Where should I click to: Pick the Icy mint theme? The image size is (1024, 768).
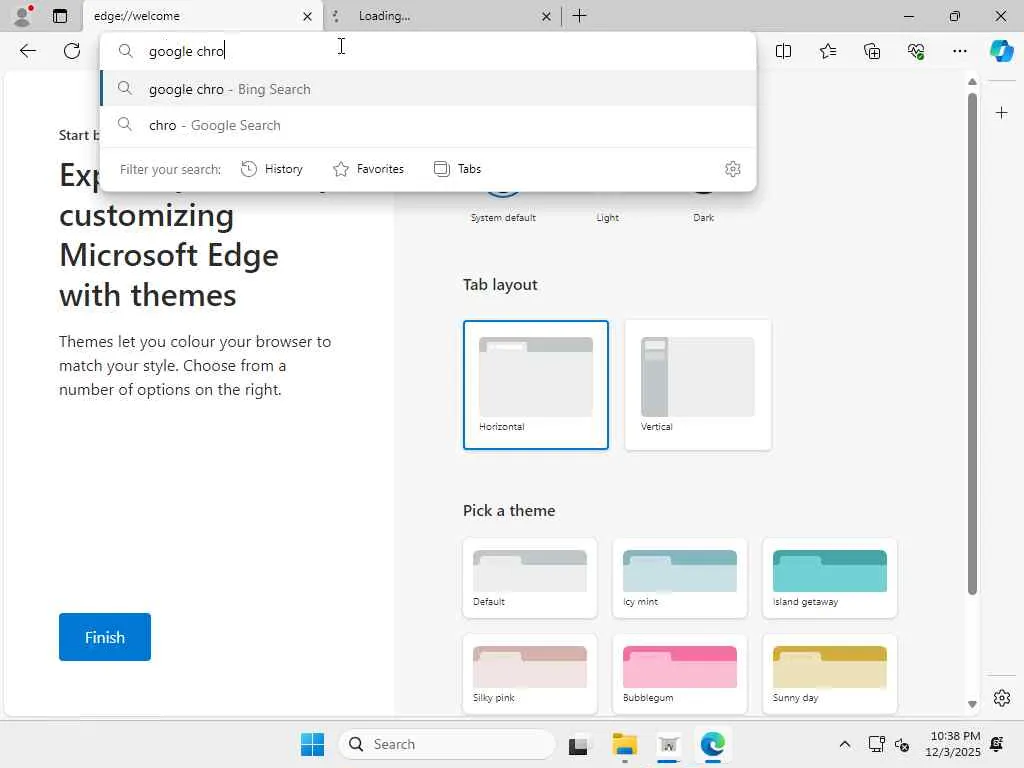679,578
